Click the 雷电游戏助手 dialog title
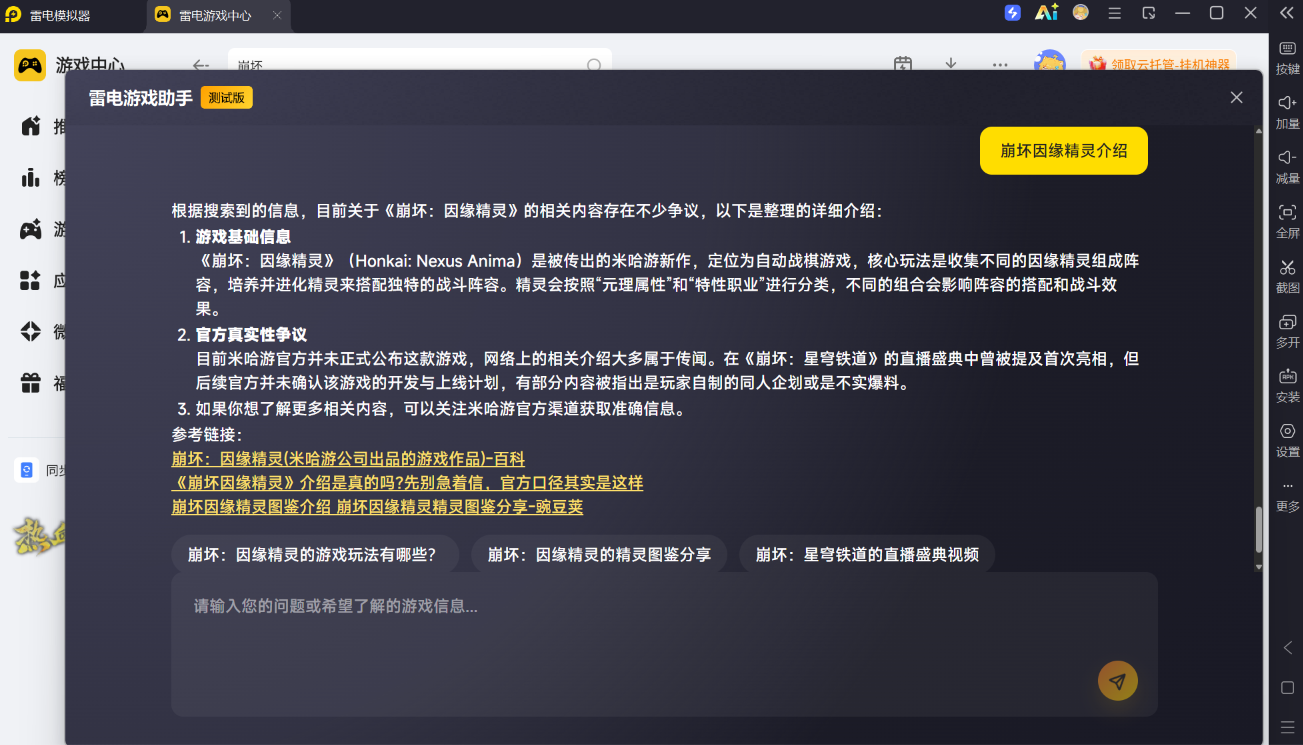 tap(141, 97)
